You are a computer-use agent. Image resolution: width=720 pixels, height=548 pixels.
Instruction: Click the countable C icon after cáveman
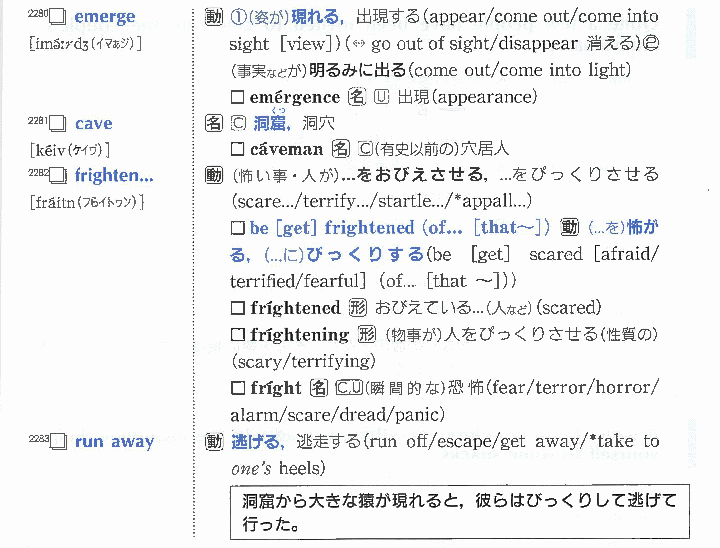point(367,149)
